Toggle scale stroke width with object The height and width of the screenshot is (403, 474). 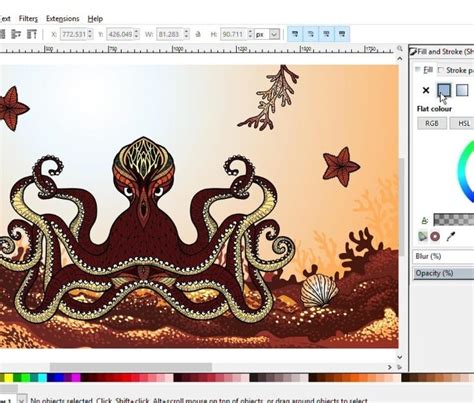coord(295,34)
